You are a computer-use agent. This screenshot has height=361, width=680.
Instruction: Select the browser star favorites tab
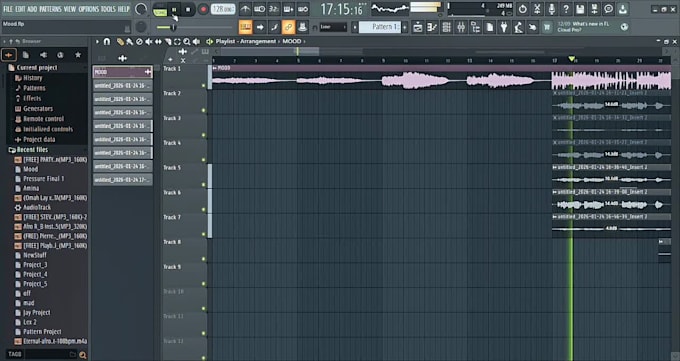[78, 55]
